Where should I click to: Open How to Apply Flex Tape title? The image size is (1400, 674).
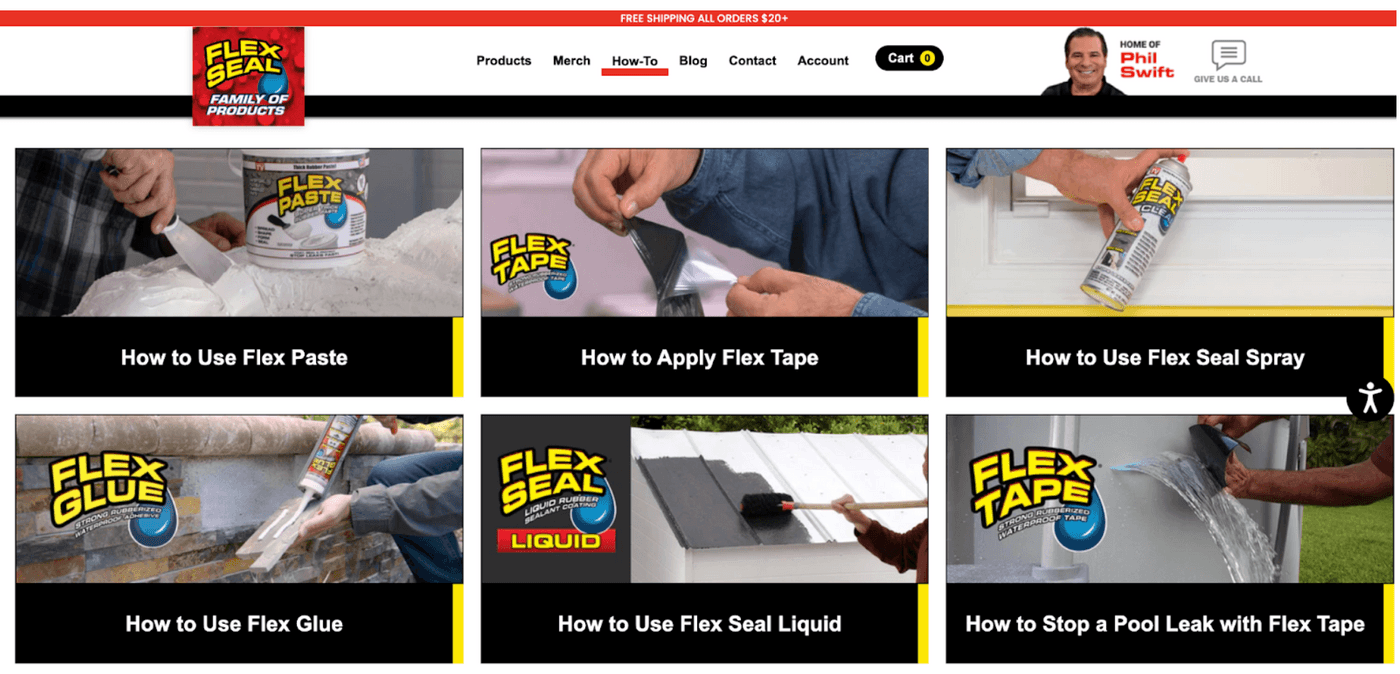700,357
